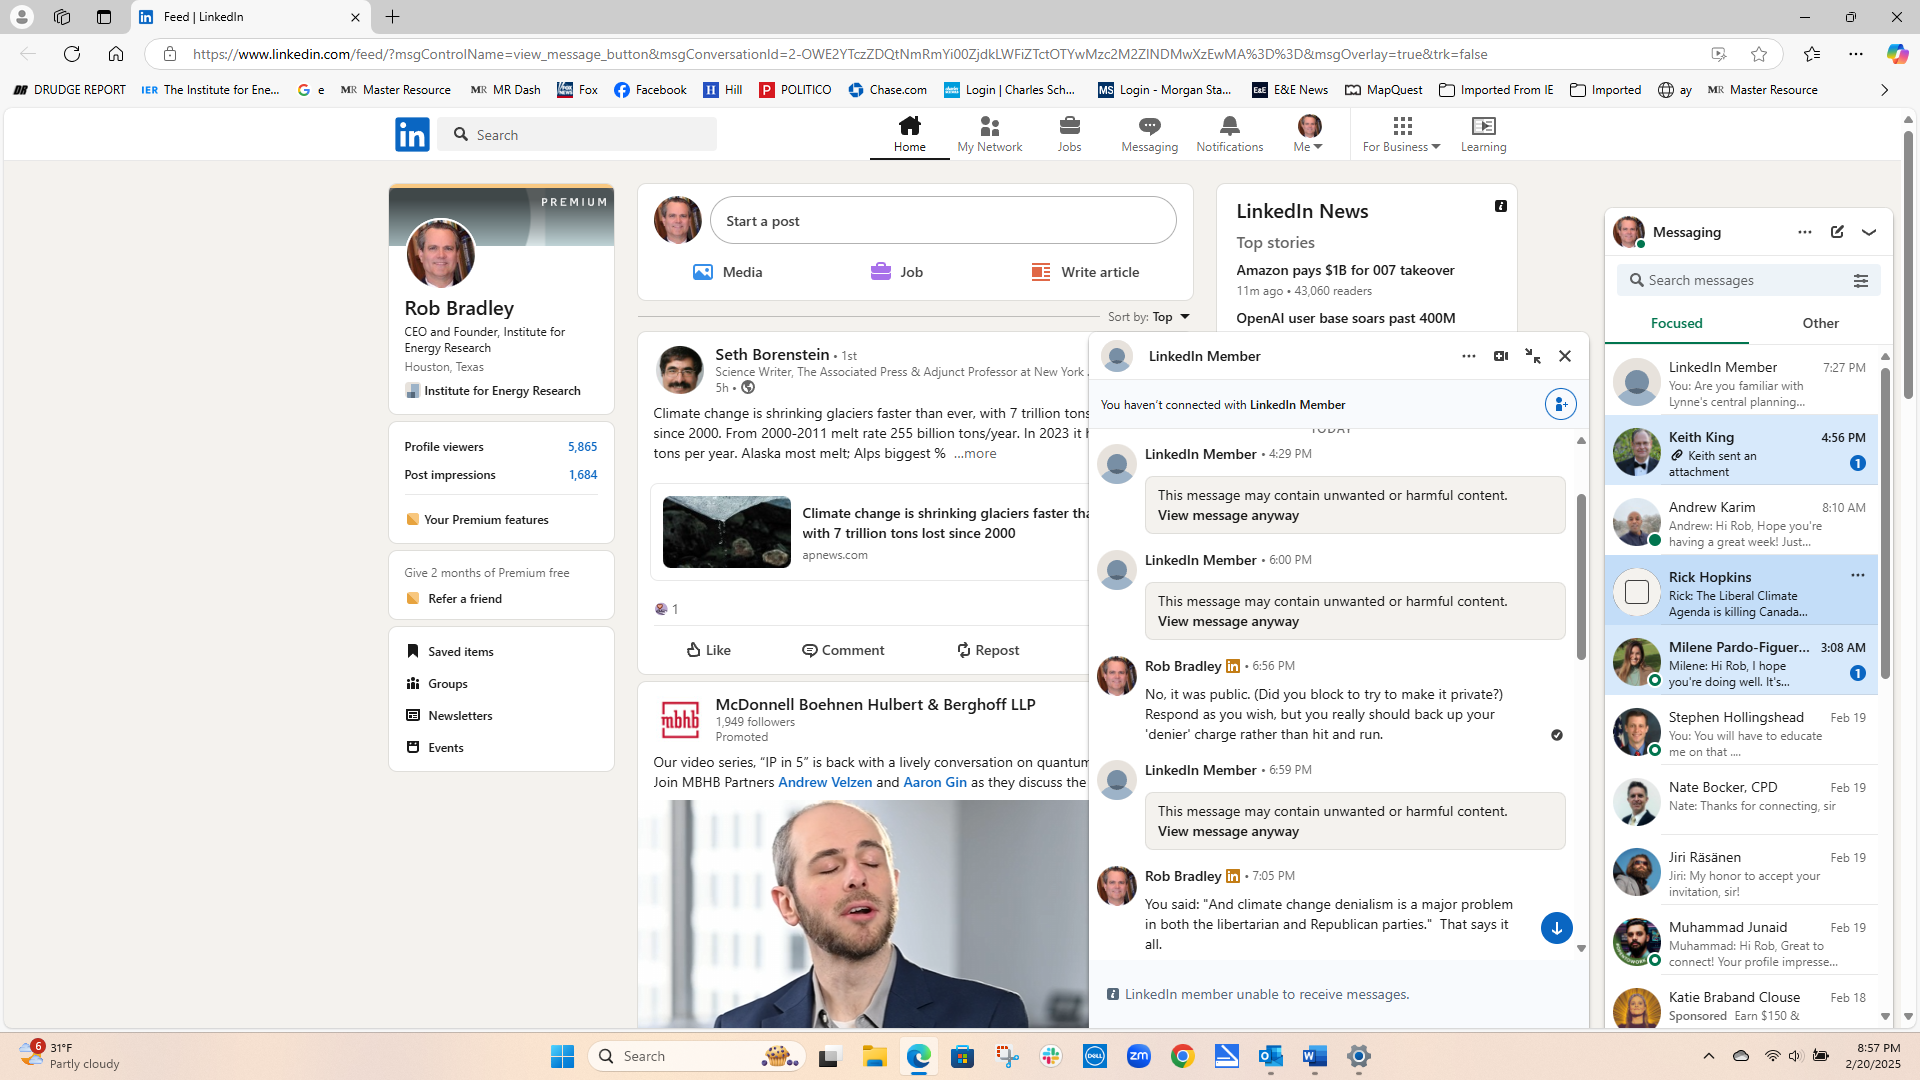Screen dimensions: 1920x1080
Task: Click Write article icon
Action: pyautogui.click(x=1041, y=272)
